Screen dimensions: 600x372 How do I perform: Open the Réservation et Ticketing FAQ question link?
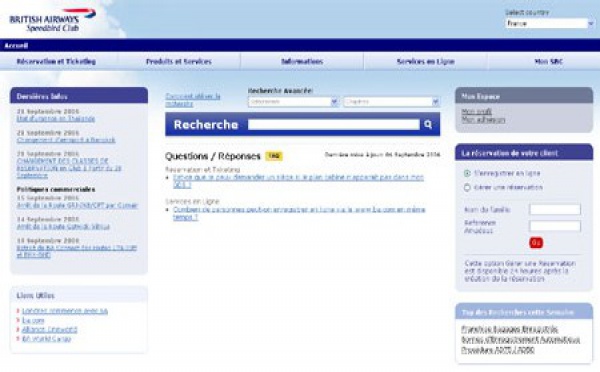pyautogui.click(x=298, y=181)
